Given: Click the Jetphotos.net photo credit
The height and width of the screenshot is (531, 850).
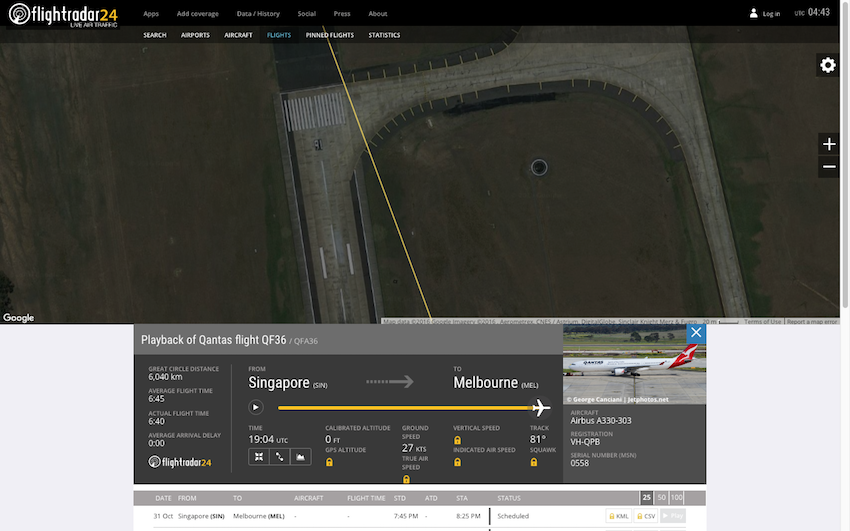Looking at the screenshot, I should click(x=617, y=399).
